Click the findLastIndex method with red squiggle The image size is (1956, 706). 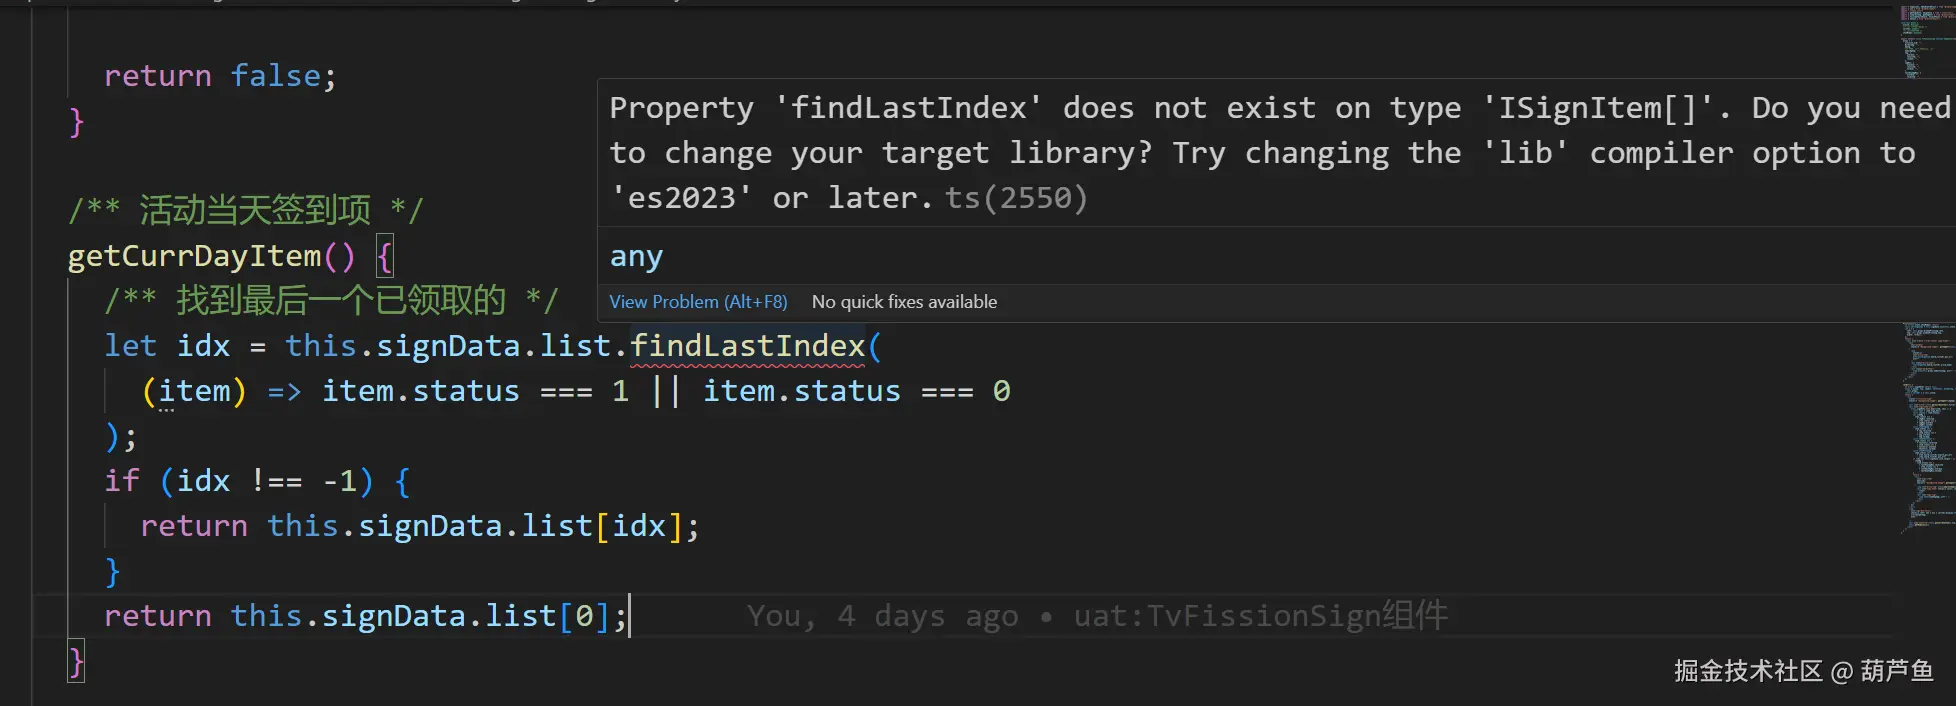tap(747, 346)
